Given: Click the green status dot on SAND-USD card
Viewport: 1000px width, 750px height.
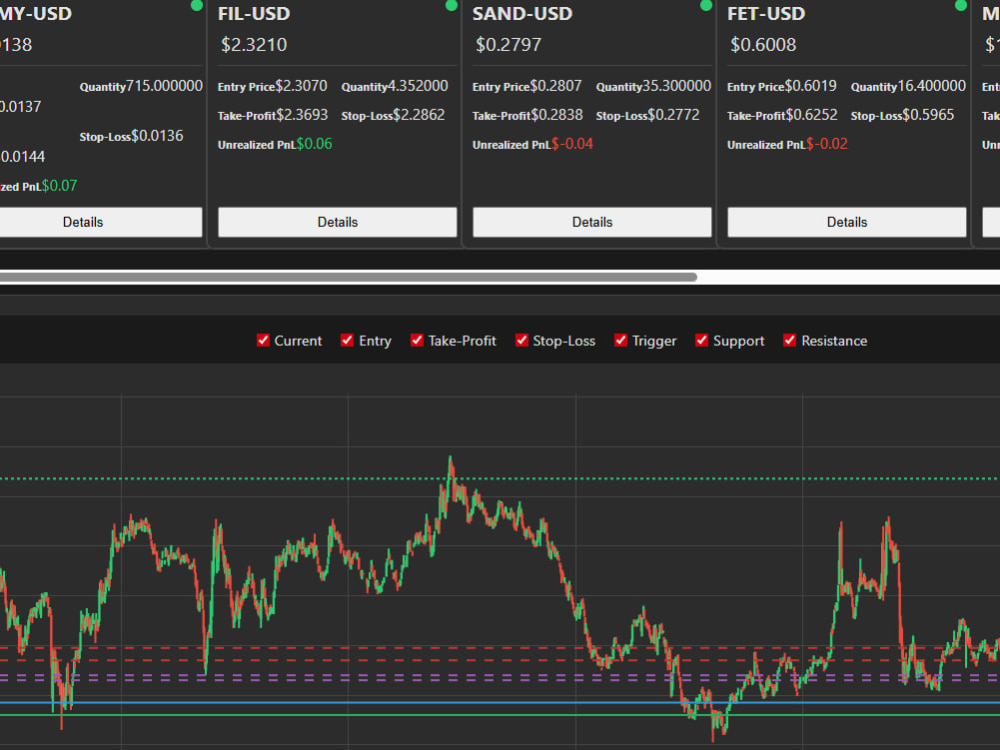Looking at the screenshot, I should (706, 6).
